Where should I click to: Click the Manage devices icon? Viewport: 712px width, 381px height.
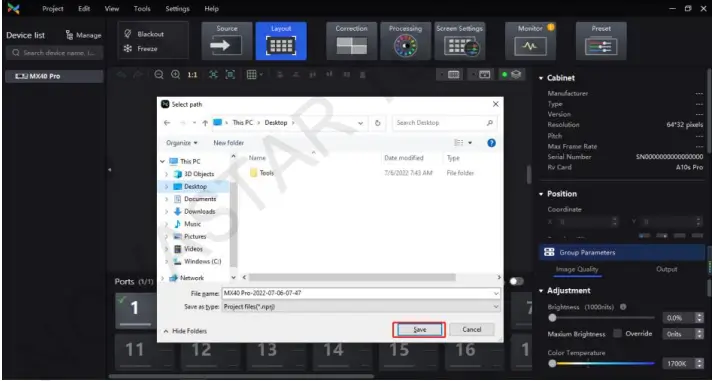[x=83, y=35]
